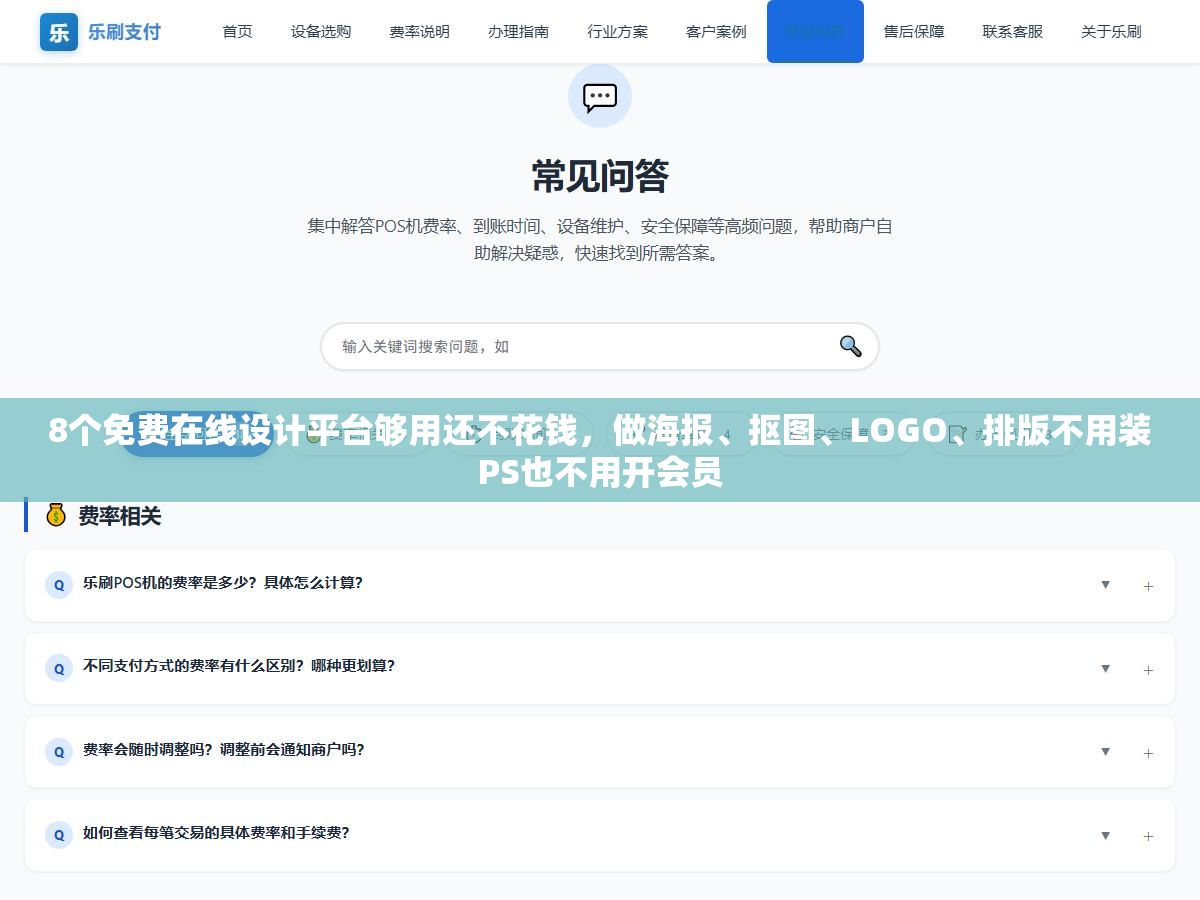Focus the 输入关键词搜索问题 search field

(600, 346)
